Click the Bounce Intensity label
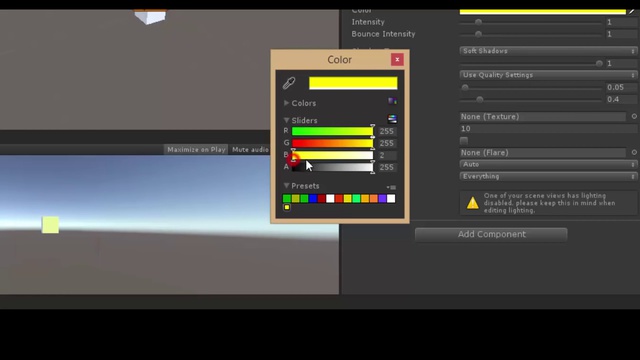640x360 pixels. (383, 34)
